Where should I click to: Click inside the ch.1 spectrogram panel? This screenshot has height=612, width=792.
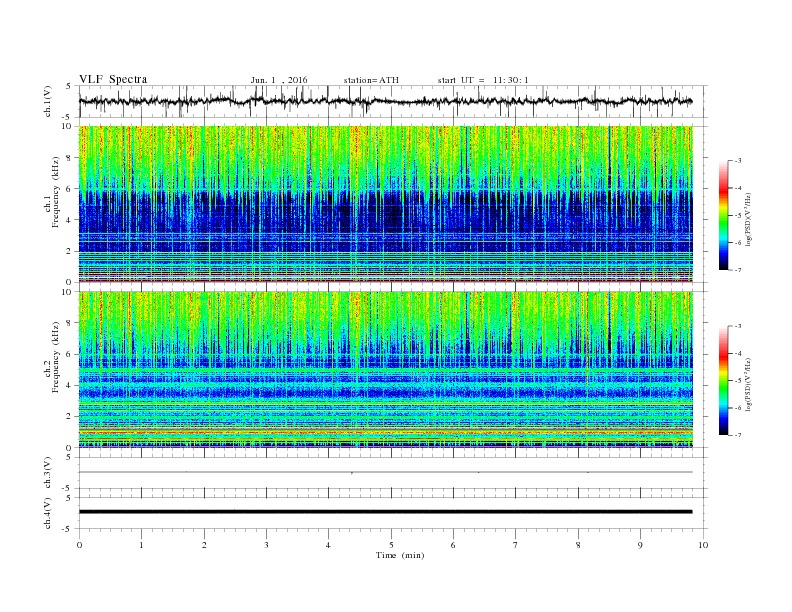point(385,204)
